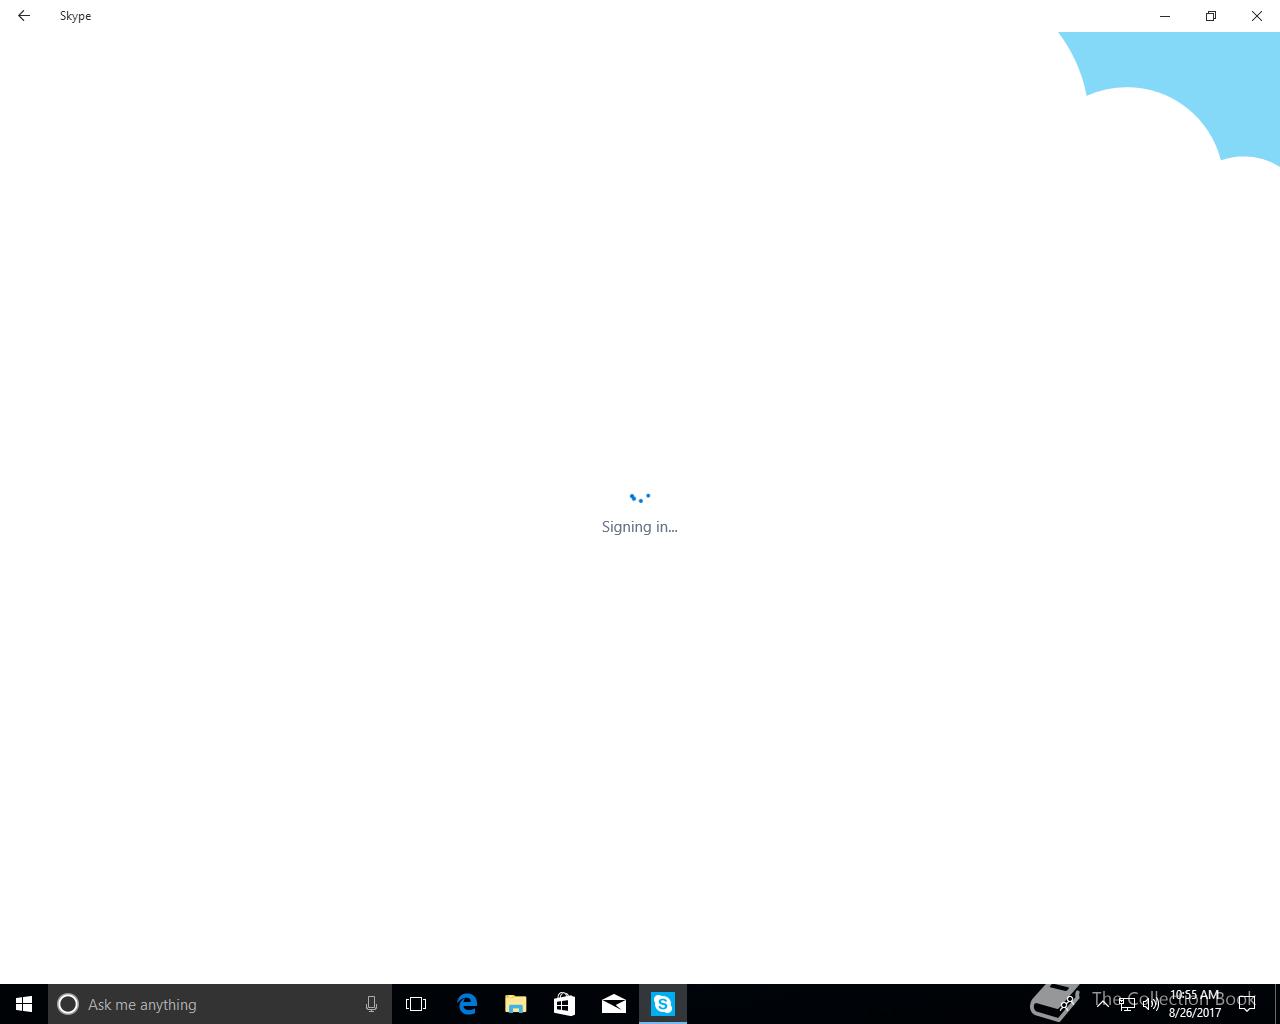Open the clock showing 10:55 AM

click(x=1195, y=1004)
